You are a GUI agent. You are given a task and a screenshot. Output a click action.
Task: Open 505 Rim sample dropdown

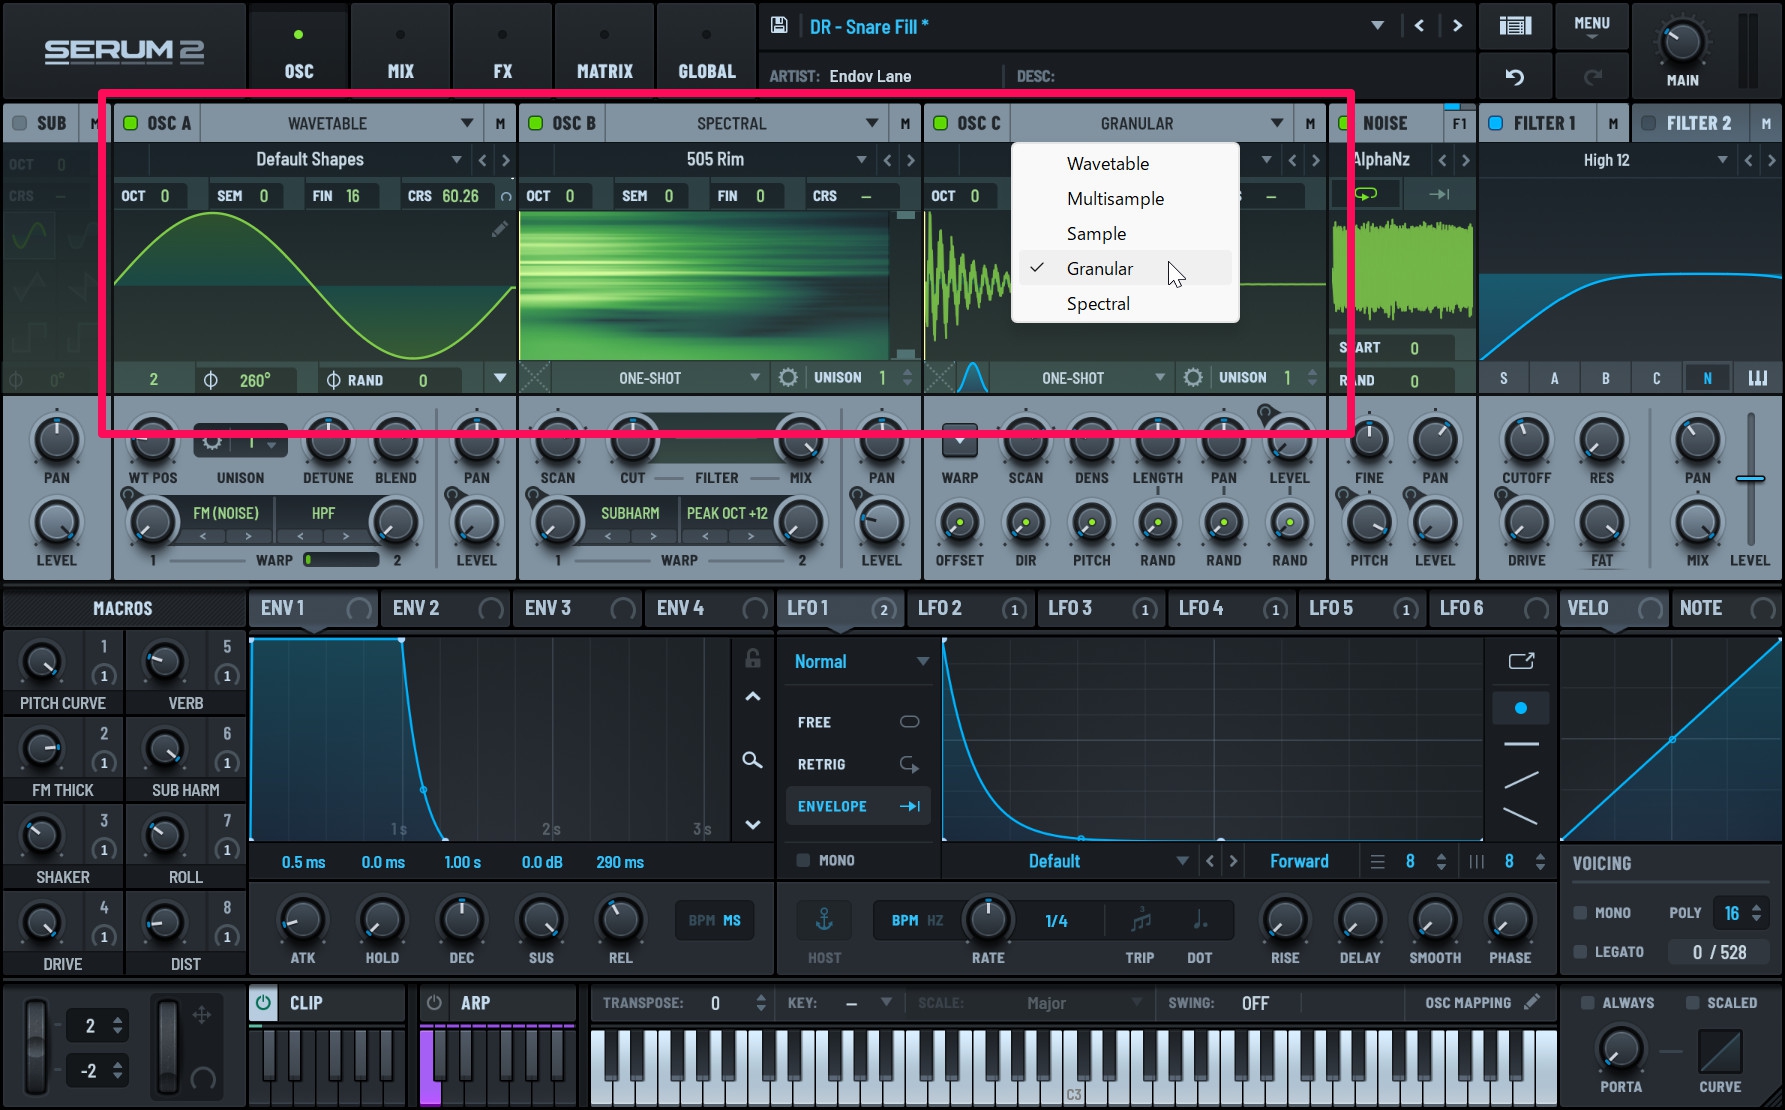(x=716, y=160)
